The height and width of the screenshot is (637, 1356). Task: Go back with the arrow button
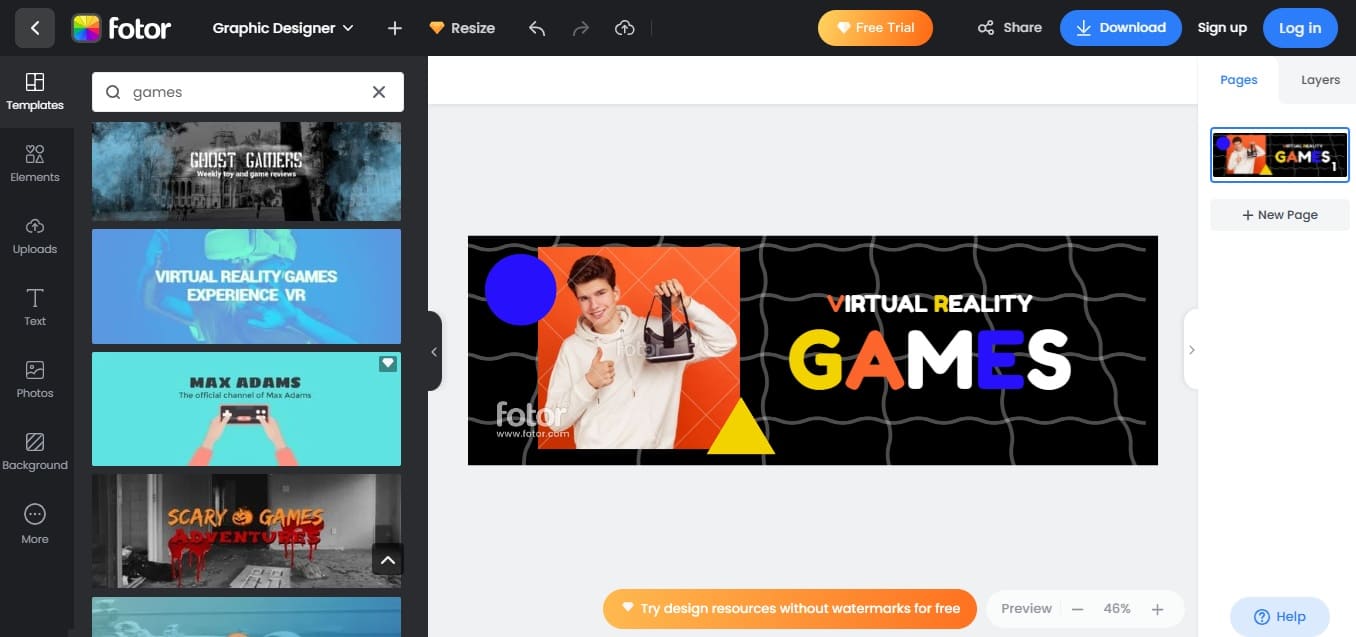35,28
